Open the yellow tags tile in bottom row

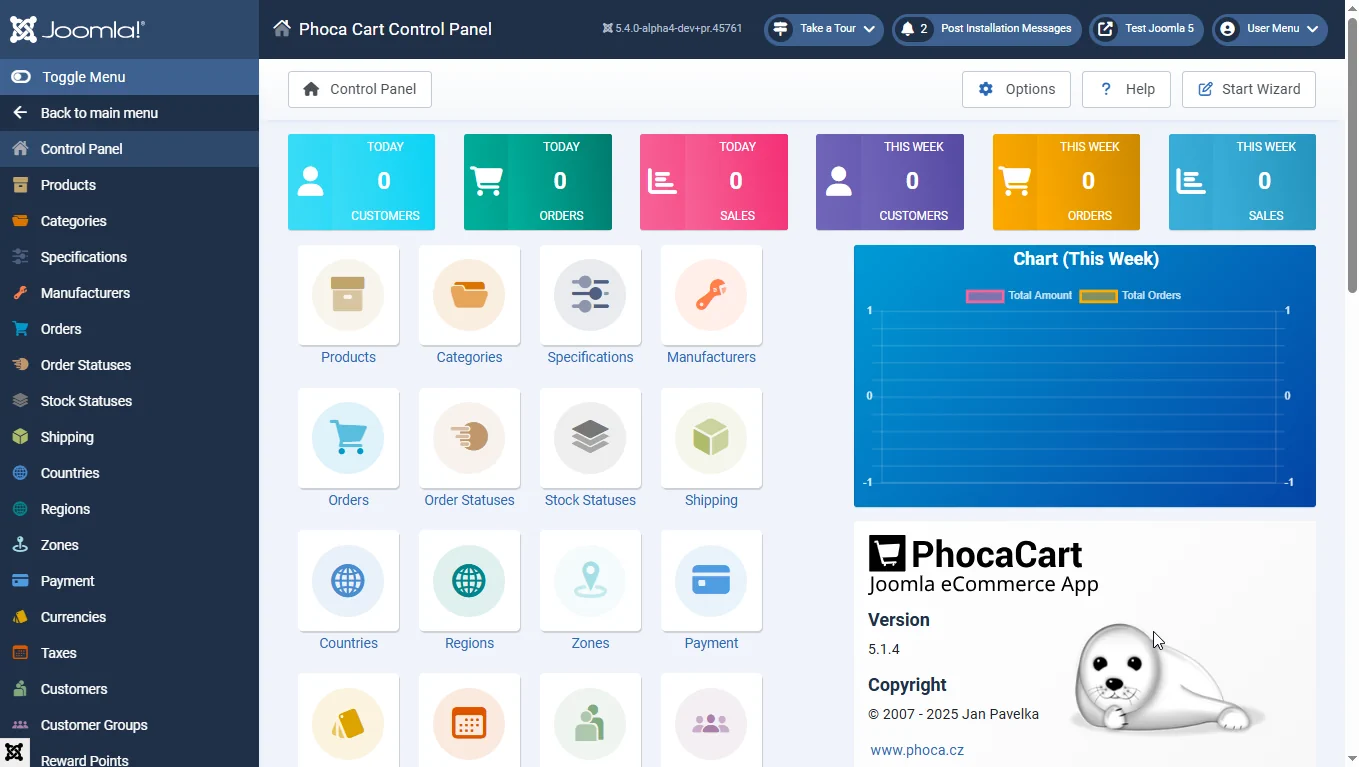coord(348,720)
